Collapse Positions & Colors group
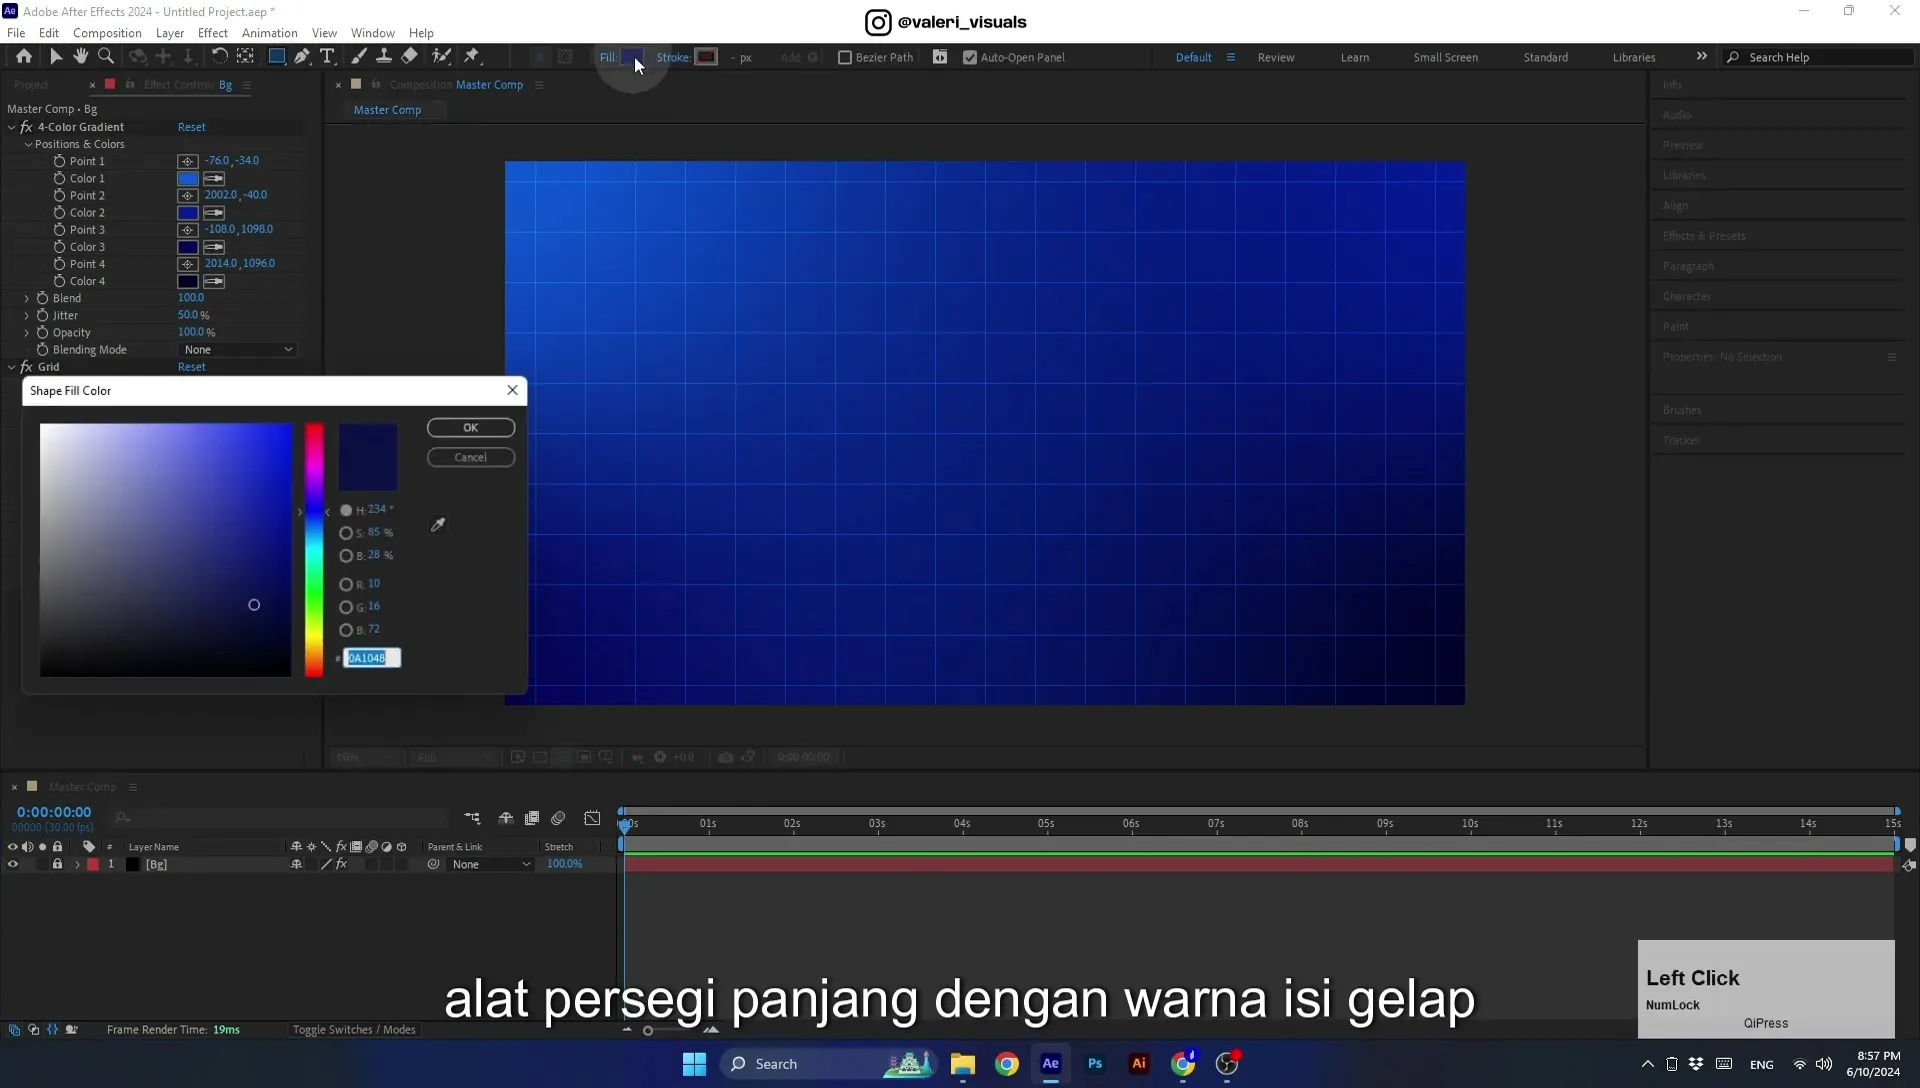This screenshot has height=1088, width=1920. point(29,144)
